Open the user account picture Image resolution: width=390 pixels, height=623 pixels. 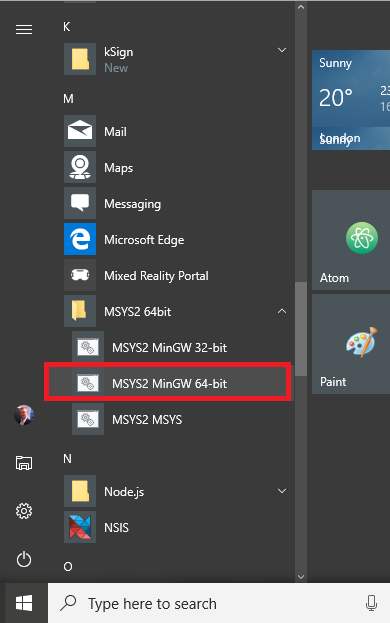[x=24, y=415]
